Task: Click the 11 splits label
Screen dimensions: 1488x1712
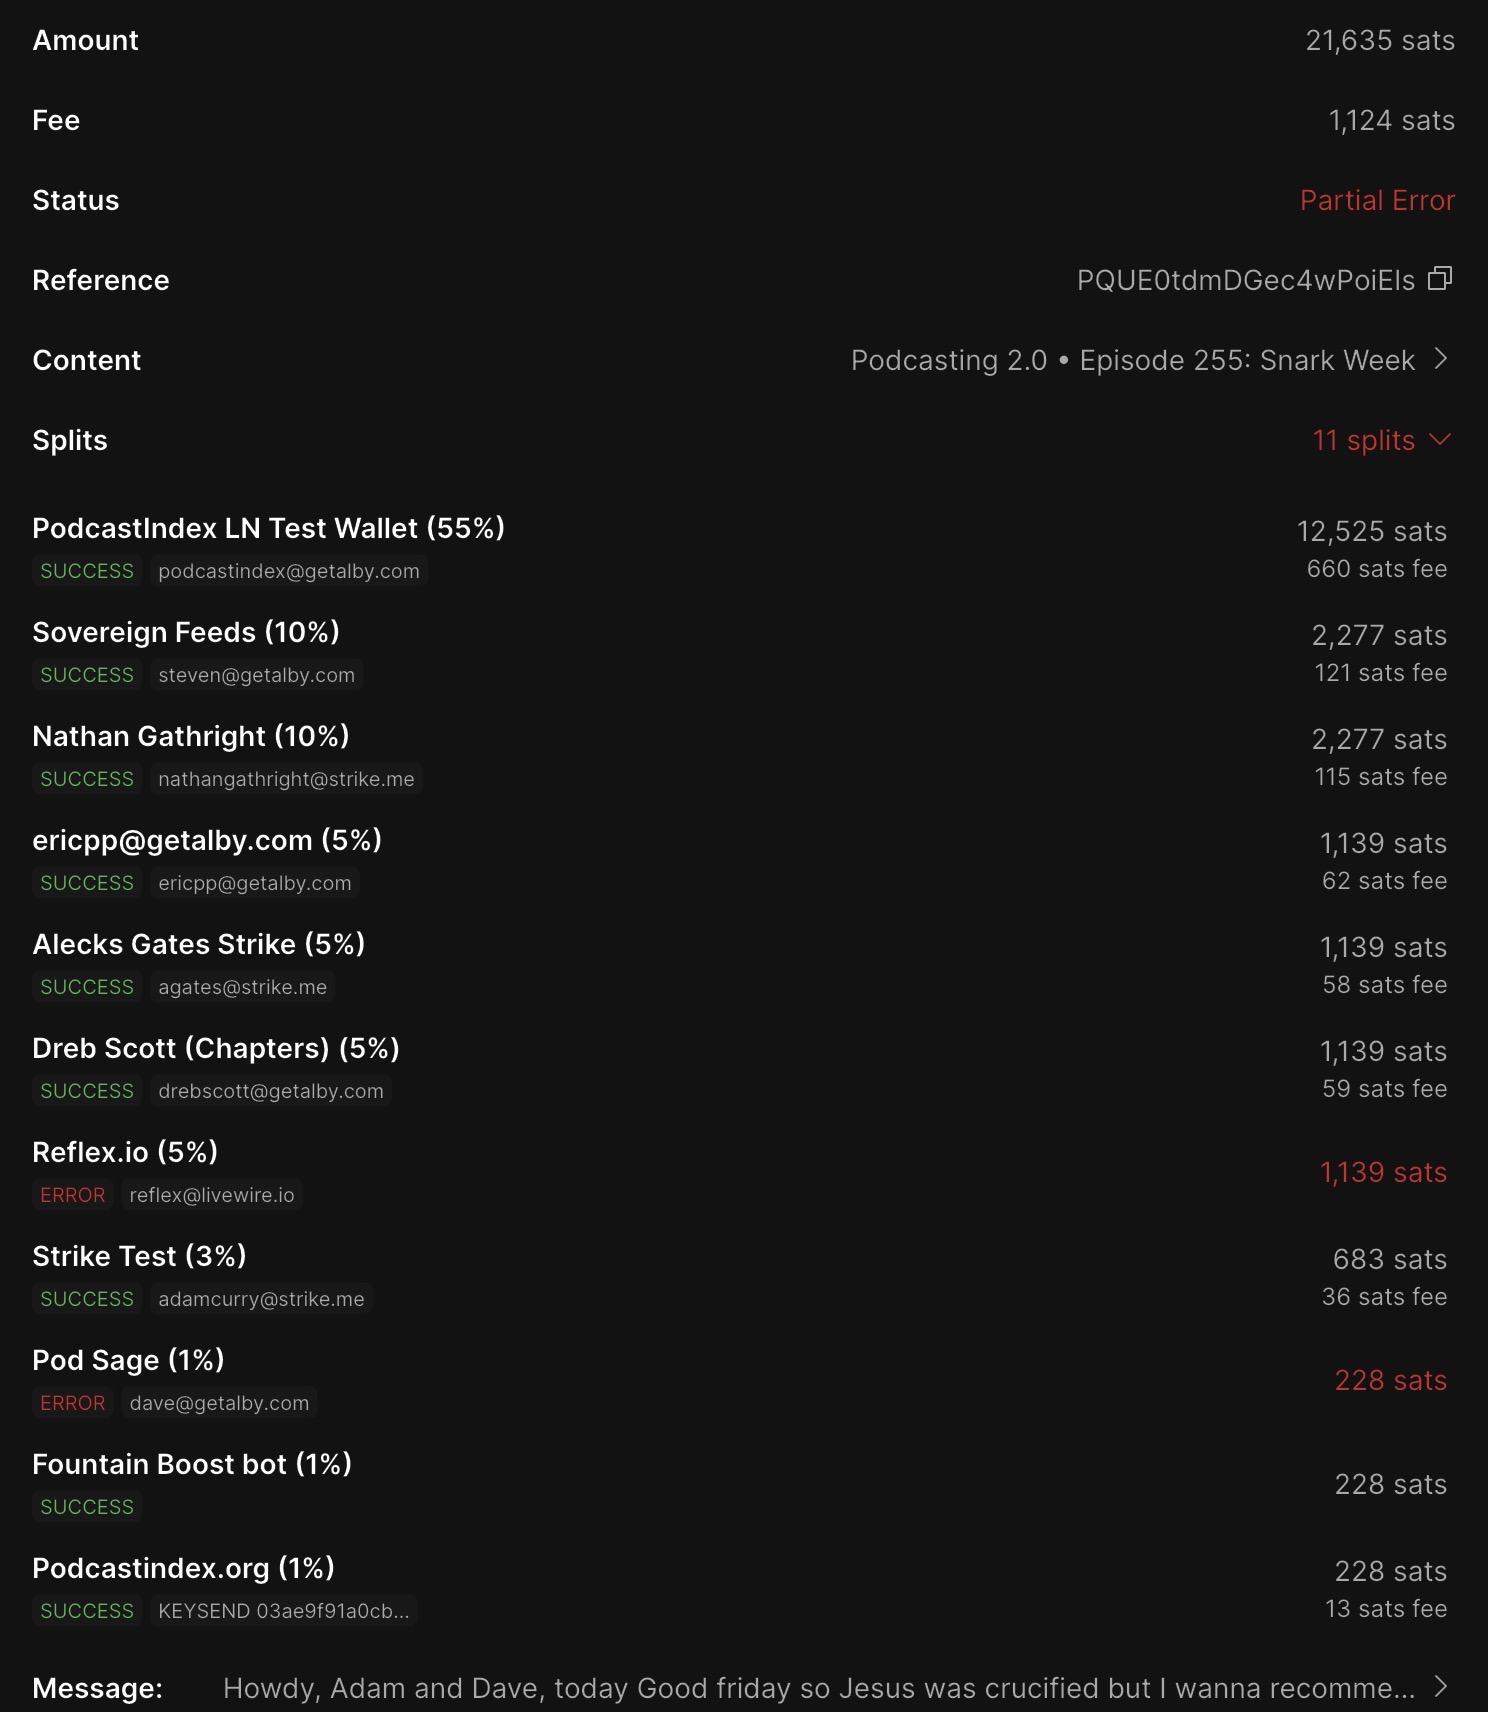Action: pyautogui.click(x=1363, y=440)
